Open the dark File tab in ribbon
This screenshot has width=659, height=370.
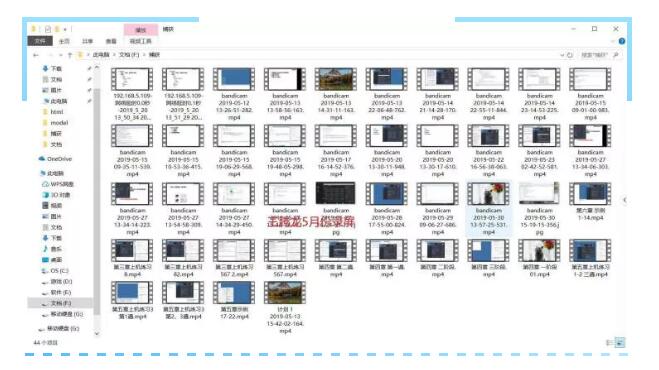pos(40,41)
